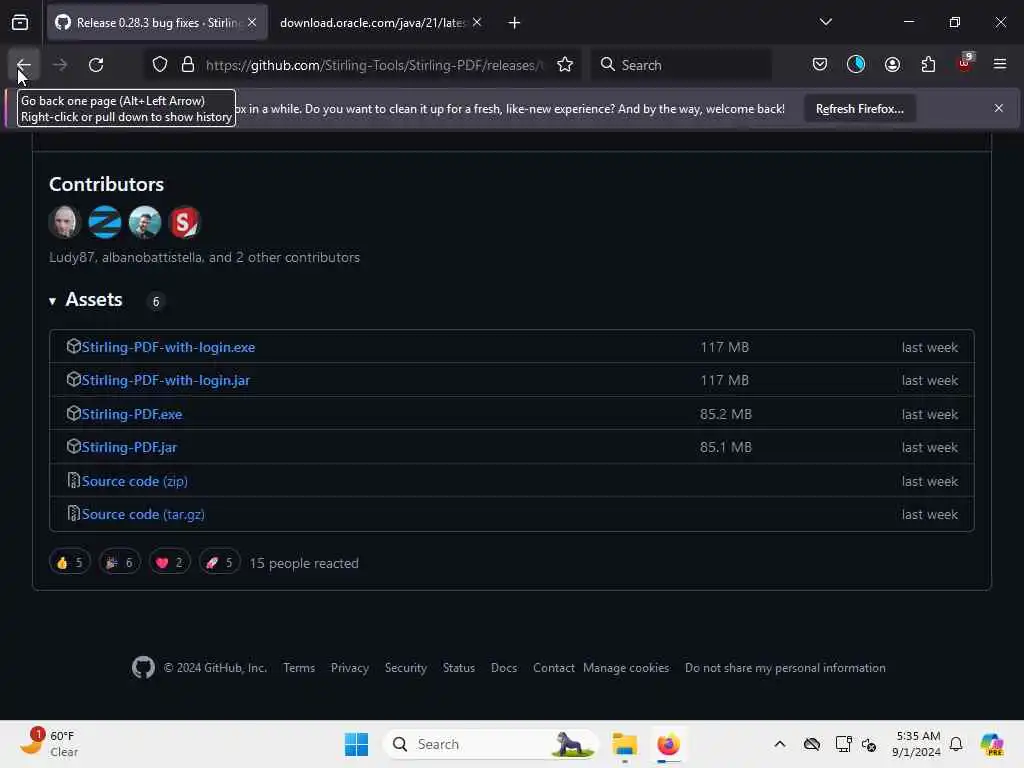Viewport: 1024px width, 768px height.
Task: Open Privacy footer link
Action: 349,668
